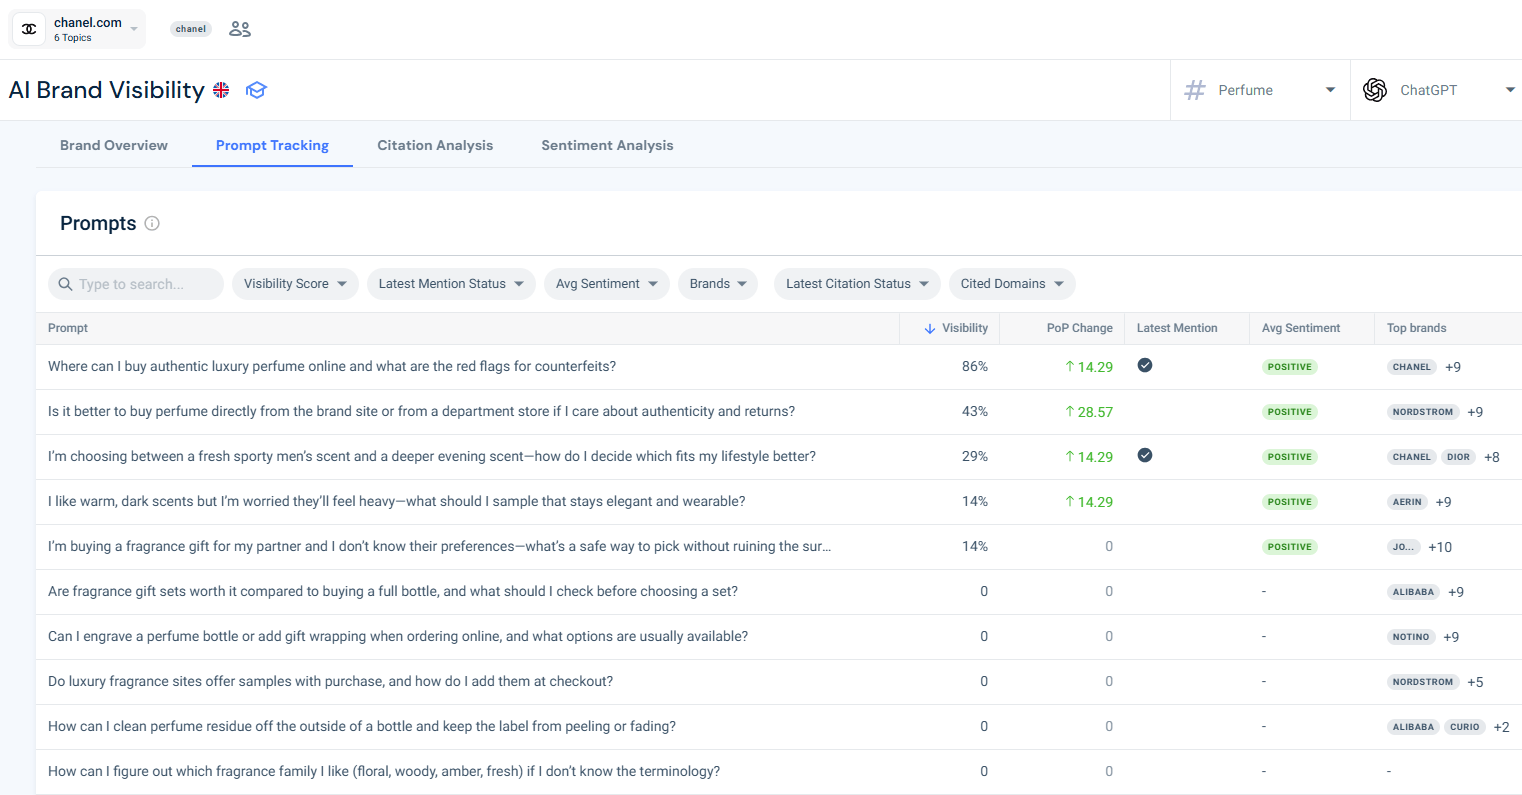1522x795 pixels.
Task: Click the 28.57 PoP change value
Action: tap(1089, 412)
